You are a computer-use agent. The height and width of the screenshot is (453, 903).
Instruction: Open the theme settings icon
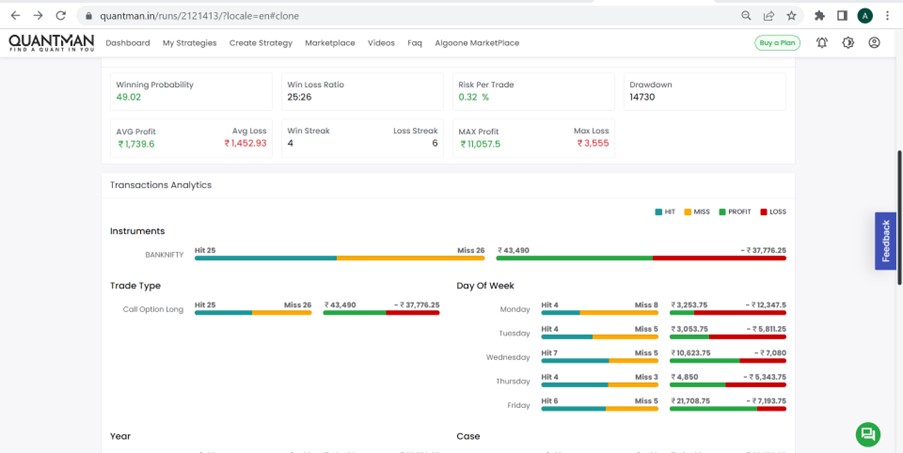[x=848, y=43]
